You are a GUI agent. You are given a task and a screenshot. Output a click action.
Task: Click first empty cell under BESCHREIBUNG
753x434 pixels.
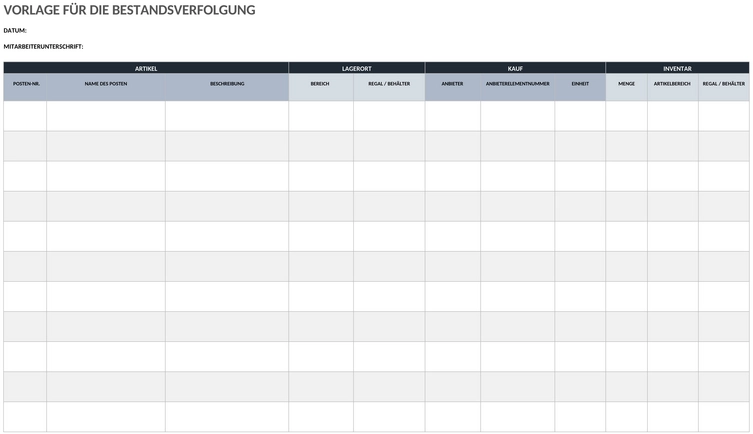click(227, 116)
